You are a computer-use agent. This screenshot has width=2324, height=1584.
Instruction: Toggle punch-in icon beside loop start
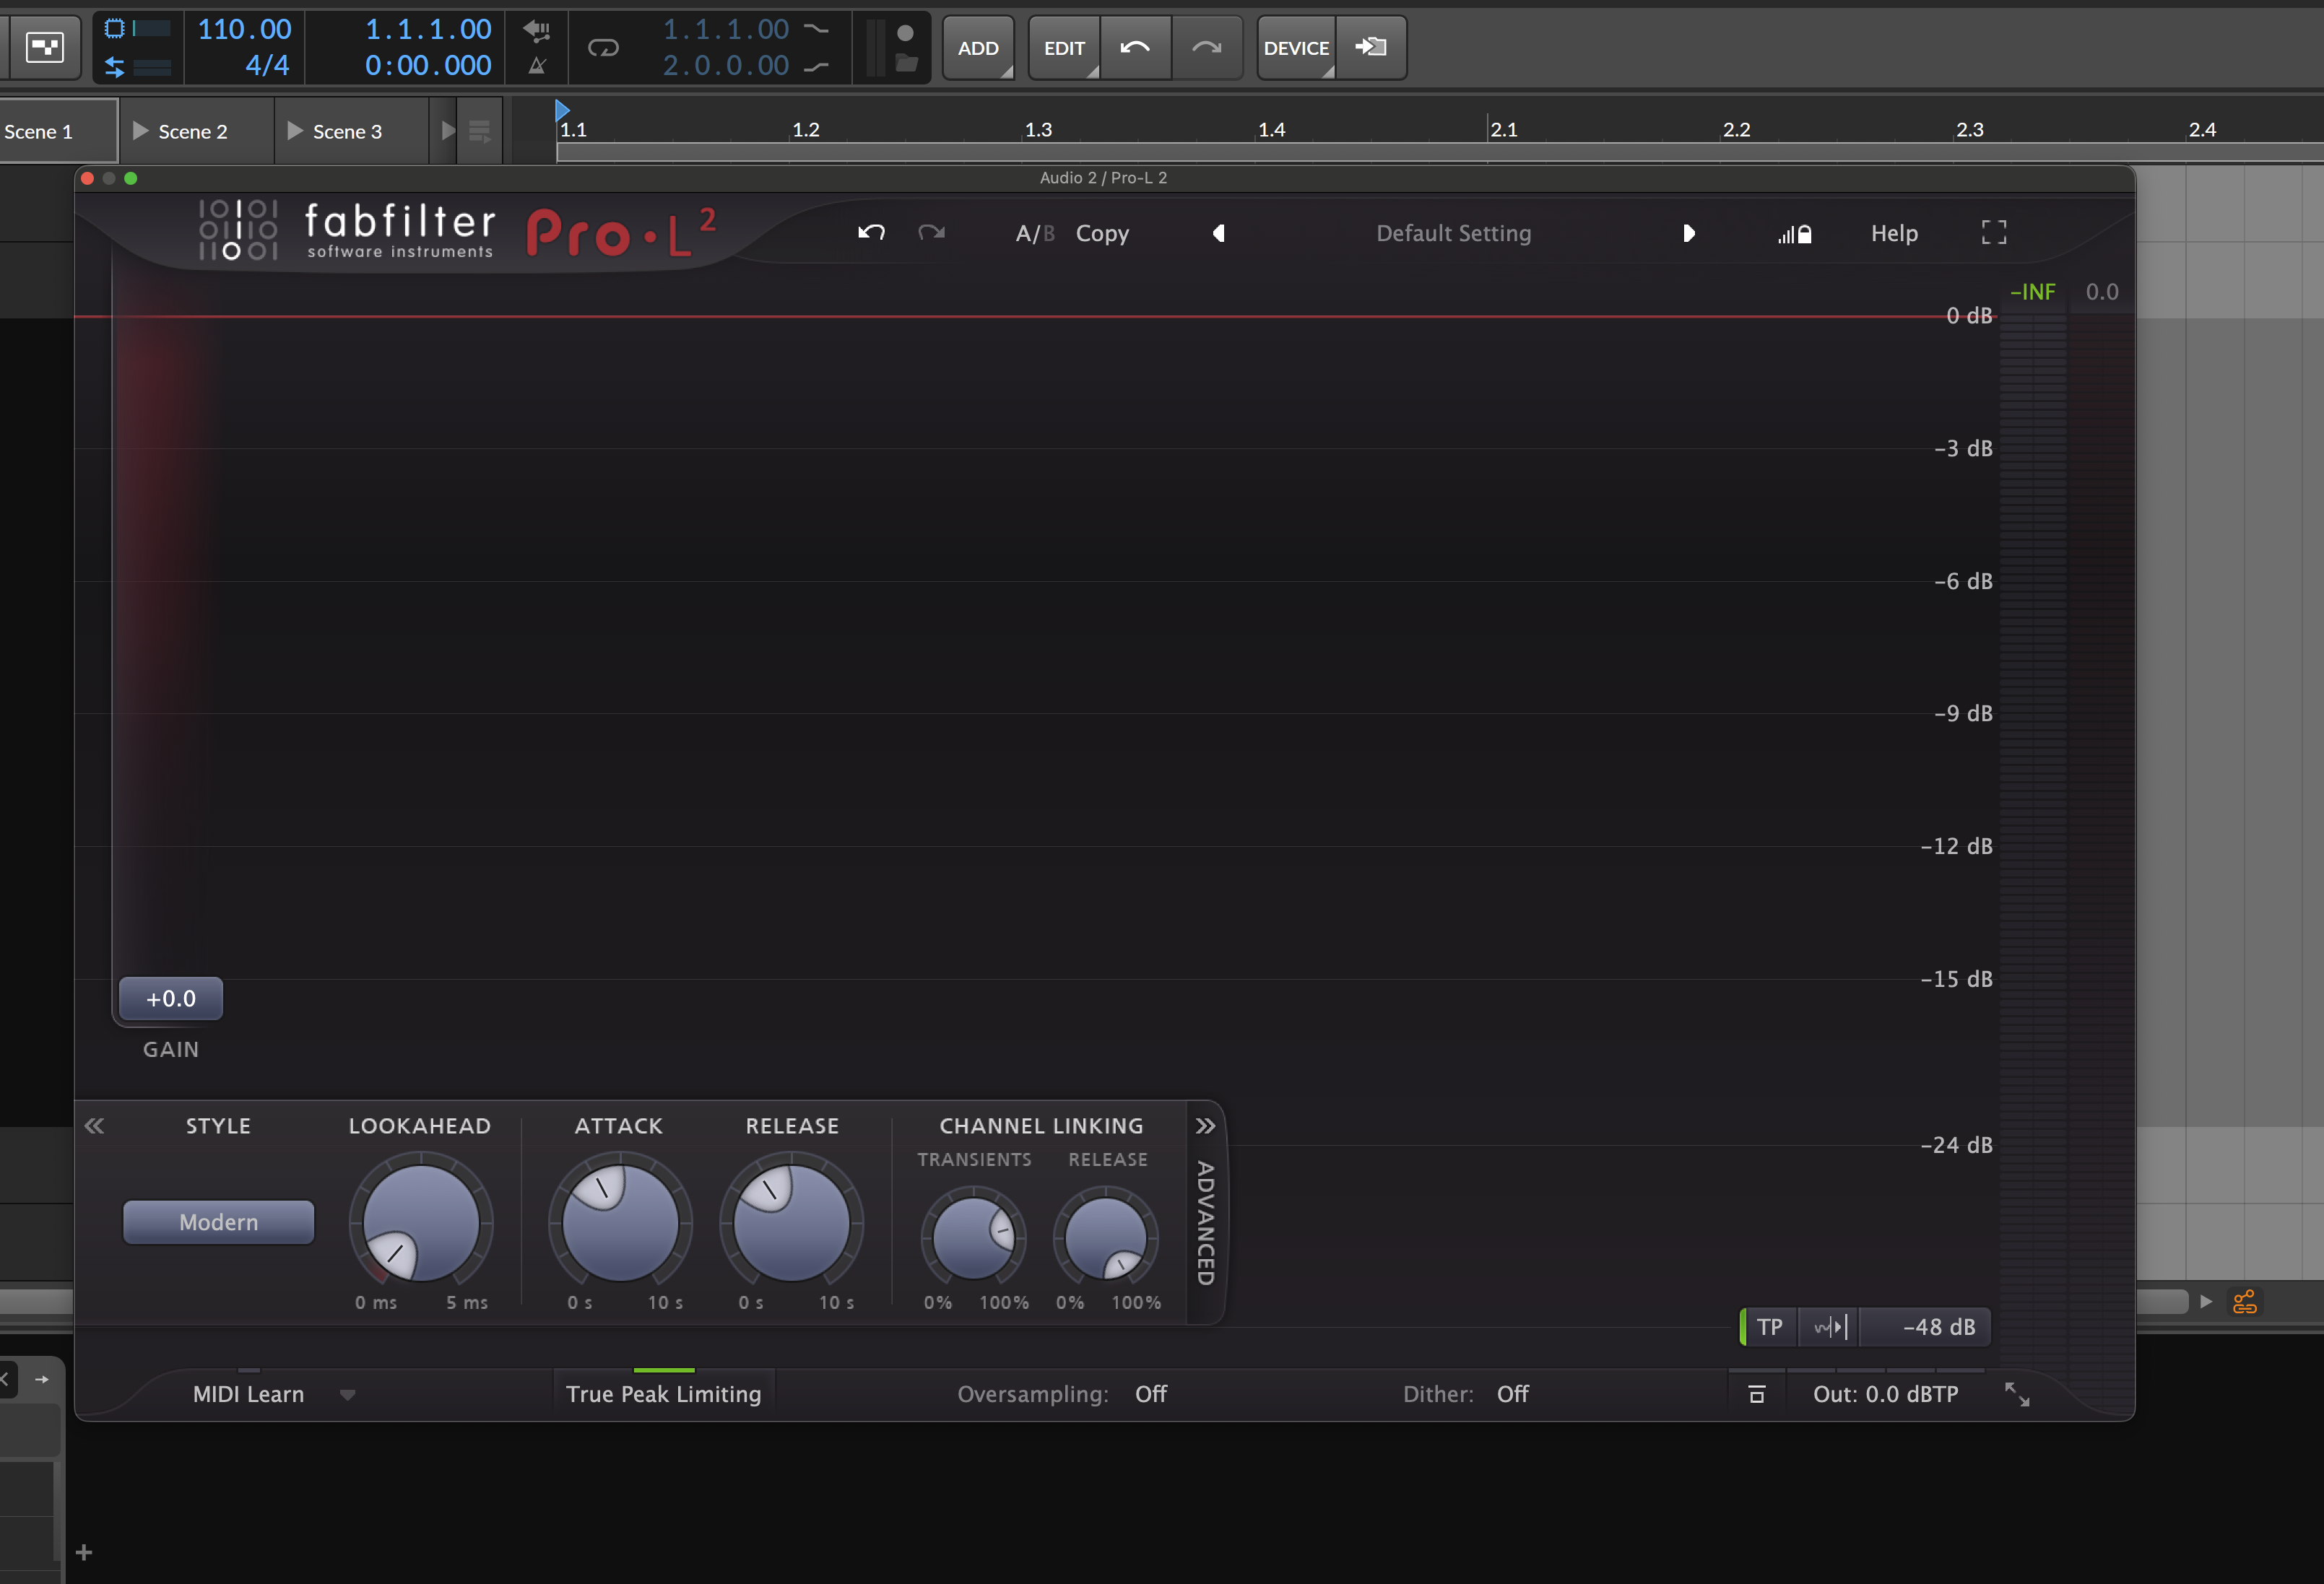(x=817, y=30)
